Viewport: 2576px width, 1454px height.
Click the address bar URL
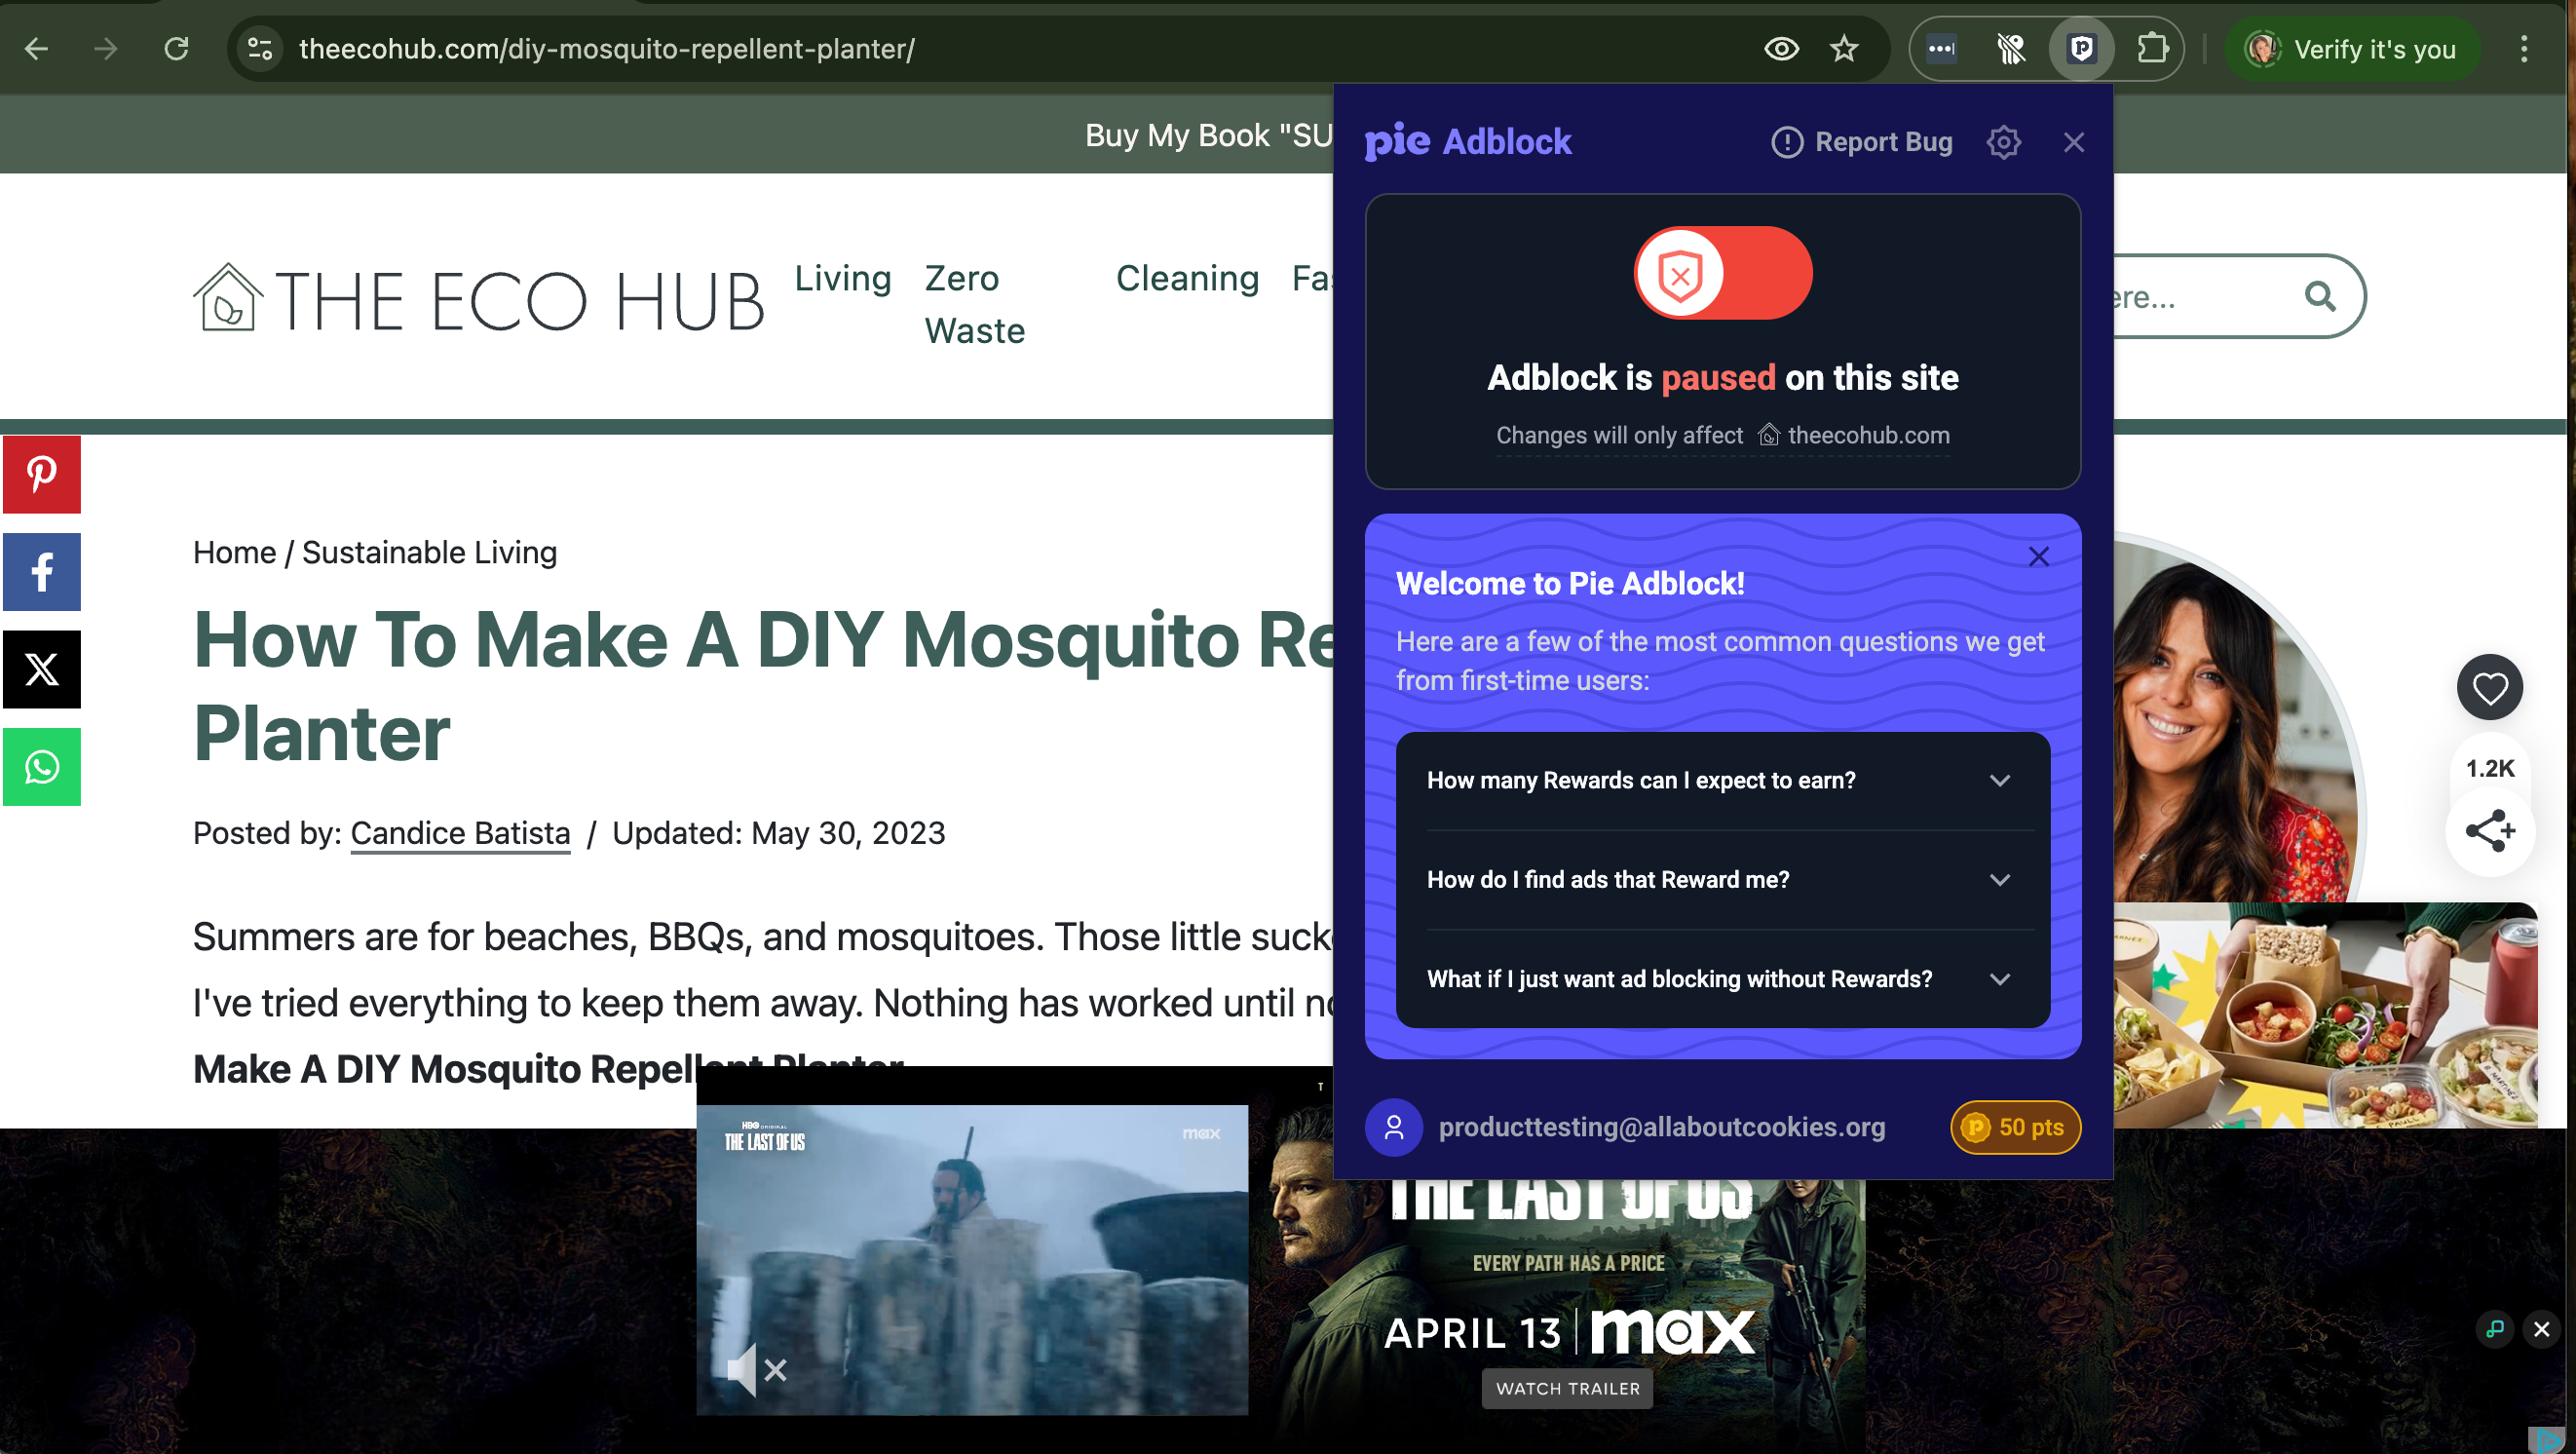pos(606,49)
